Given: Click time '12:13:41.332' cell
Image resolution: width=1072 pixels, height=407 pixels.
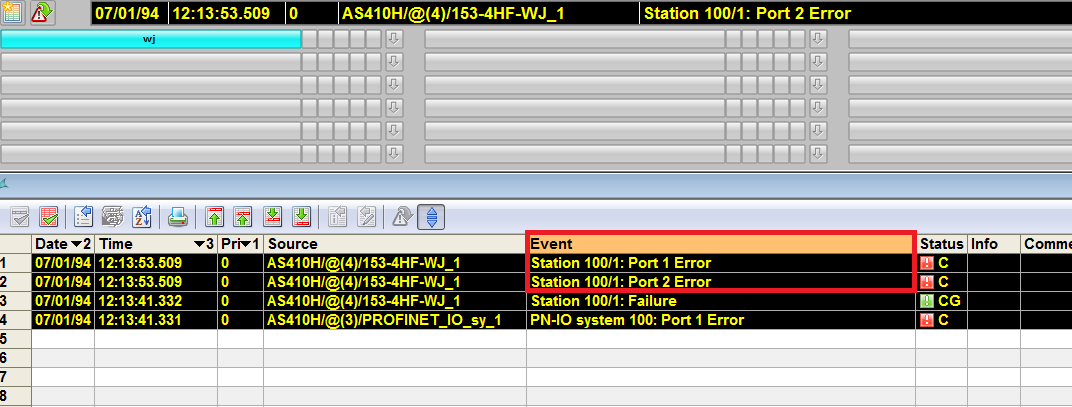Looking at the screenshot, I should pos(156,301).
